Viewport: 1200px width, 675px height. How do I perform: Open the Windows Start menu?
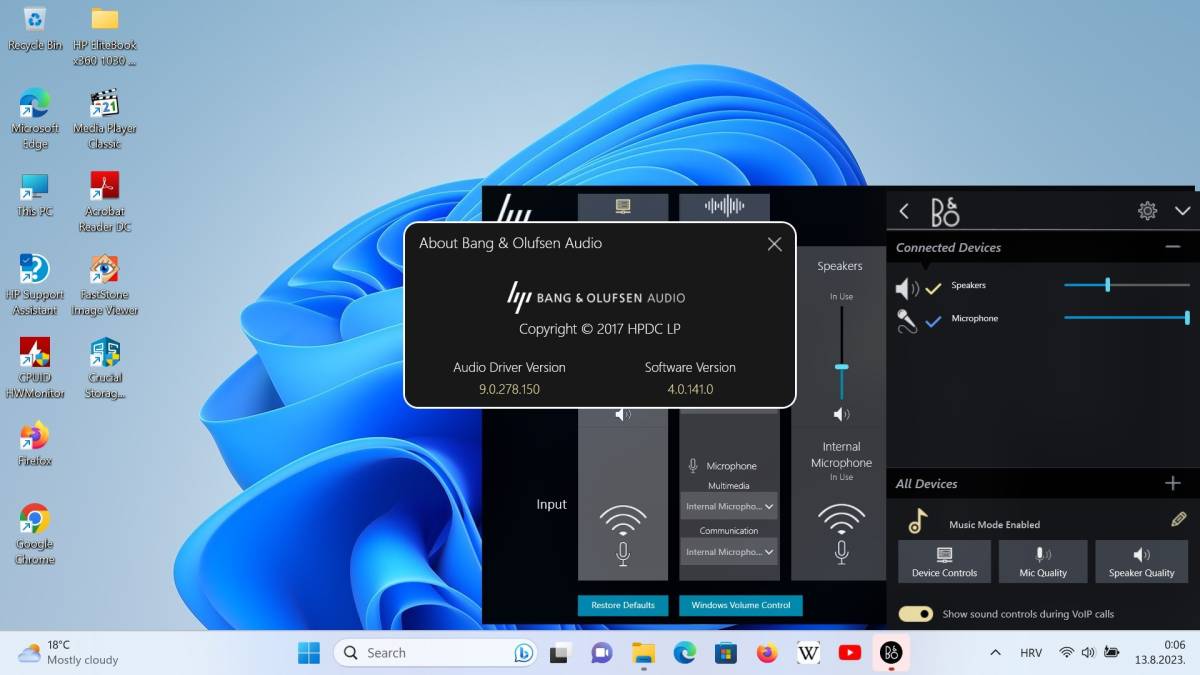[309, 653]
